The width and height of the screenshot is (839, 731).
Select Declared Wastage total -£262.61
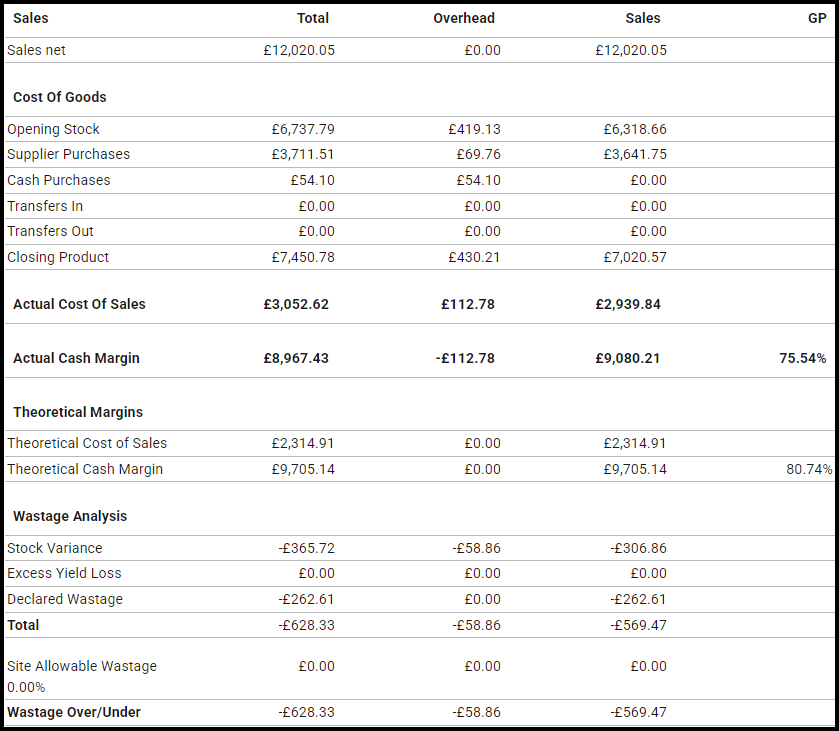pyautogui.click(x=306, y=599)
